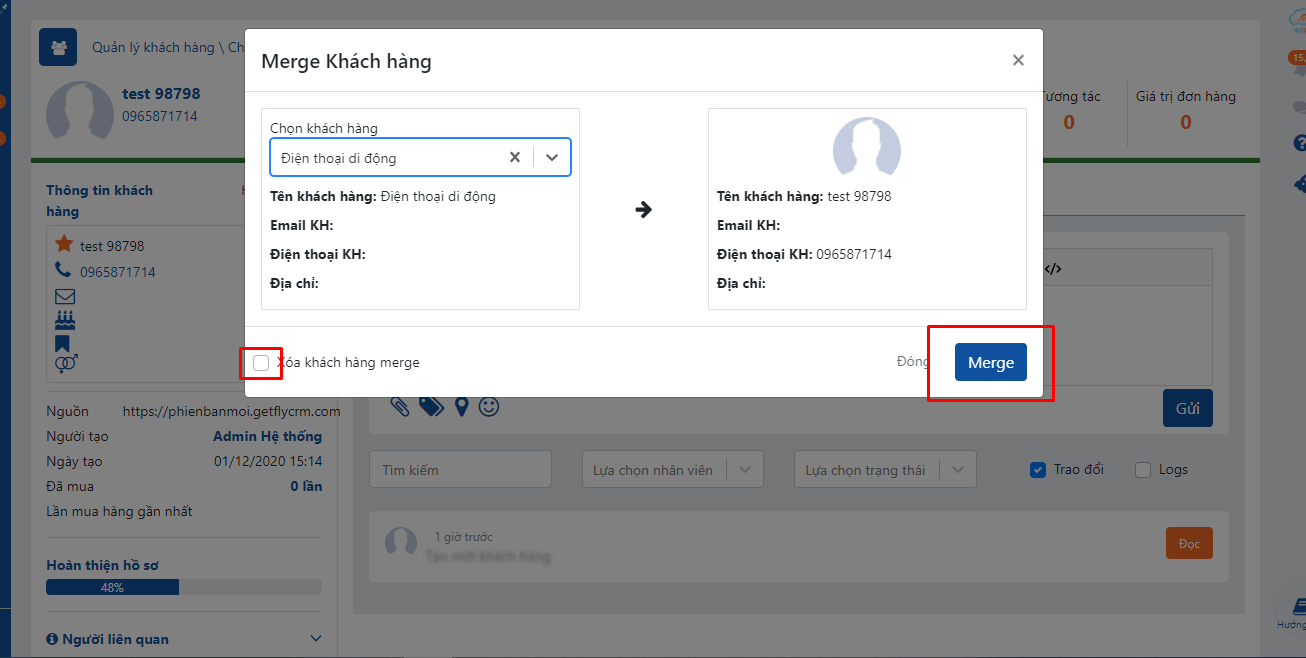Open the Lựa chọn trạng thái dropdown

[x=957, y=470]
